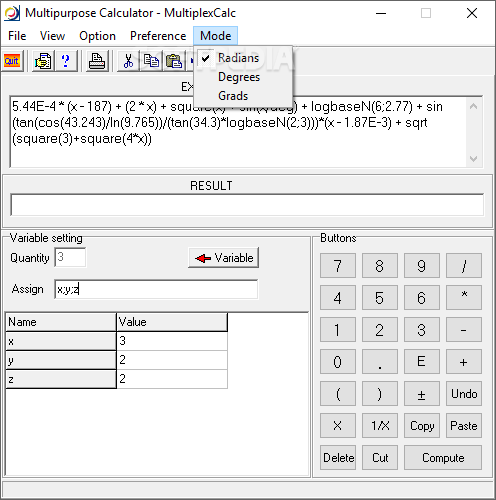Click the digit 8 button
Screen dimensions: 496x500
pyautogui.click(x=380, y=266)
